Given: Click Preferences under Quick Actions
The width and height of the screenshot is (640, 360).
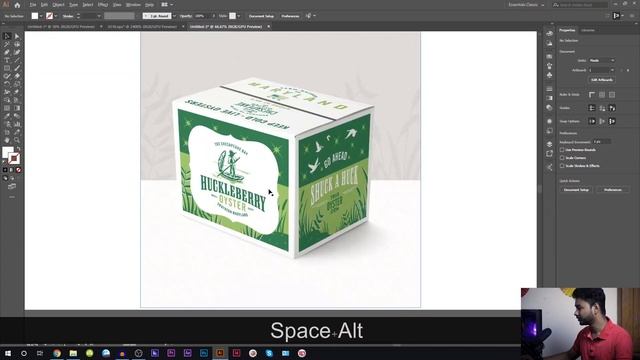Looking at the screenshot, I should tap(613, 190).
